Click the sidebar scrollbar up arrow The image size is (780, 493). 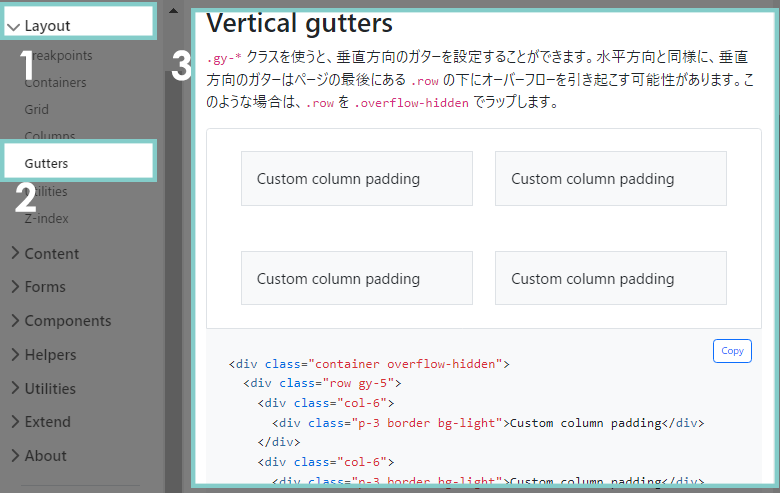click(x=172, y=10)
